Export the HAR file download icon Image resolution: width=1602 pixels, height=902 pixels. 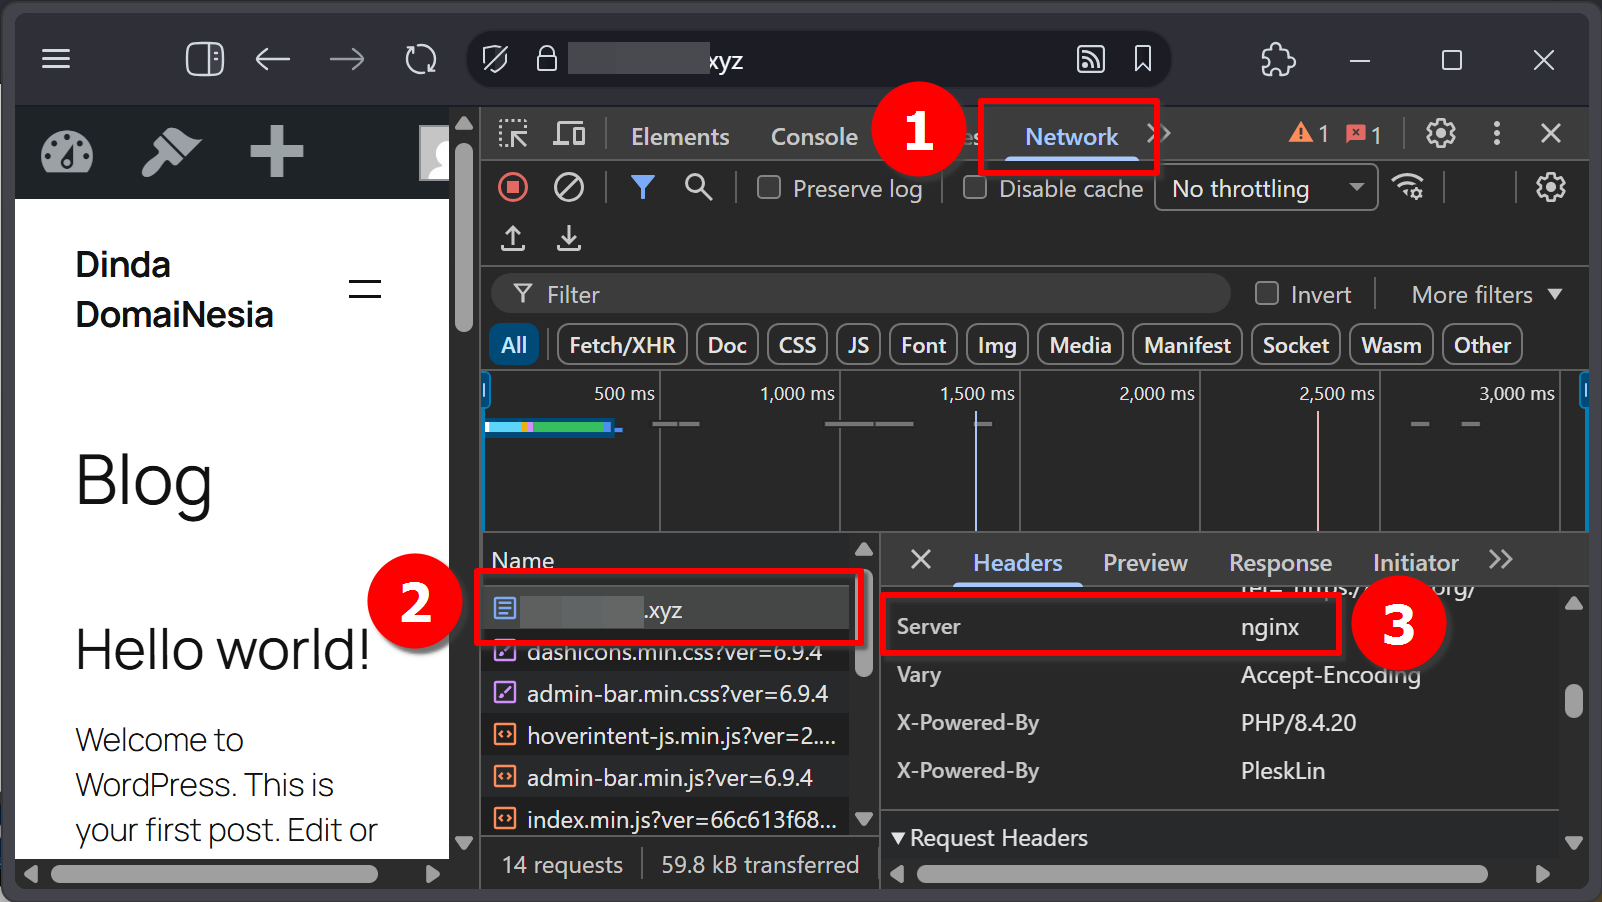569,238
